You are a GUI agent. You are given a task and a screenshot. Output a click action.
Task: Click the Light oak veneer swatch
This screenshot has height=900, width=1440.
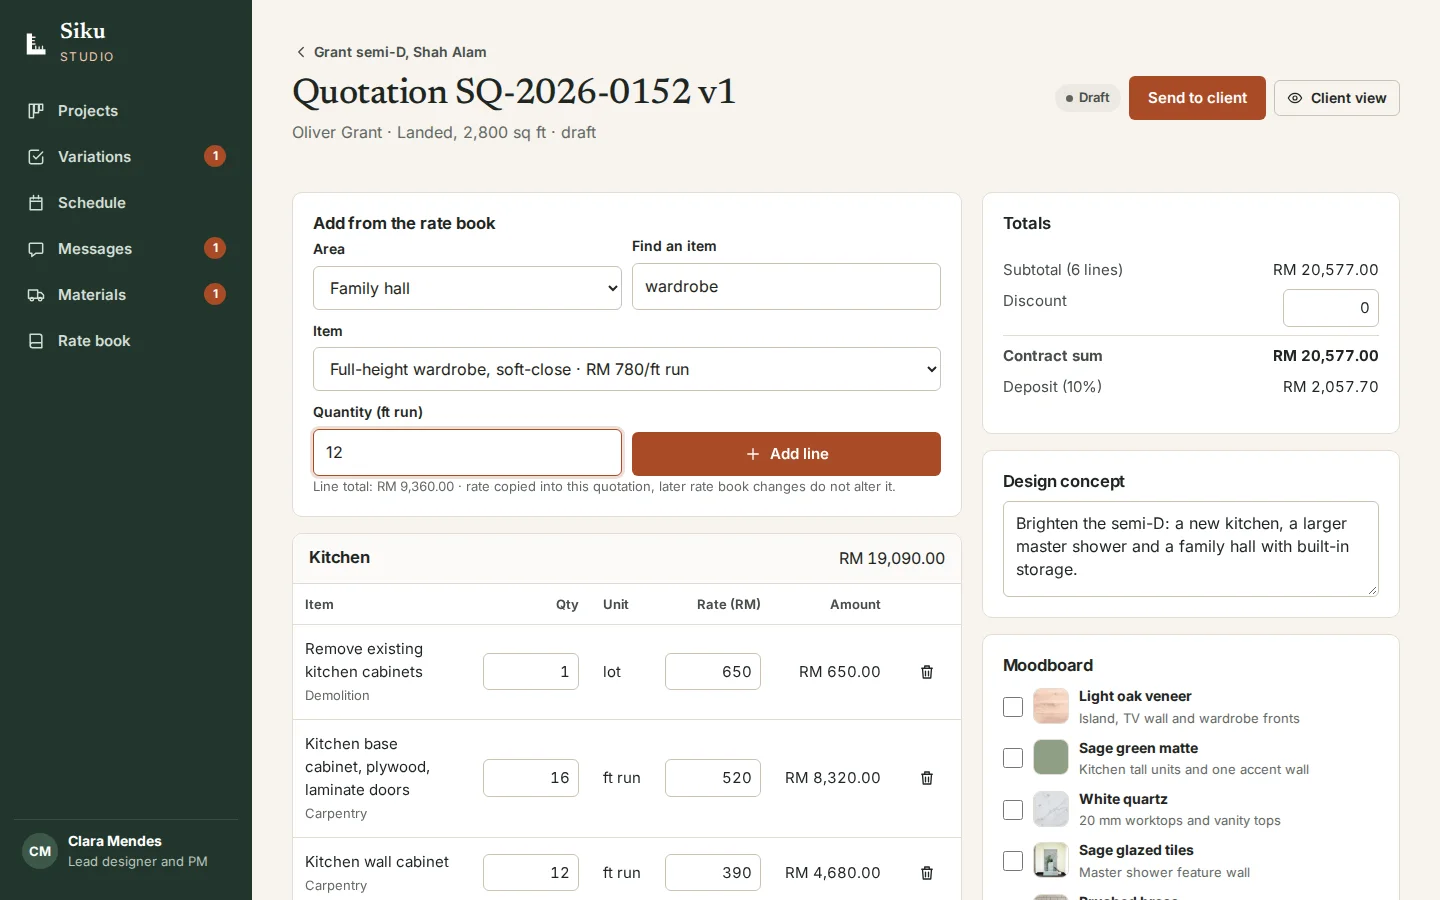coord(1051,706)
